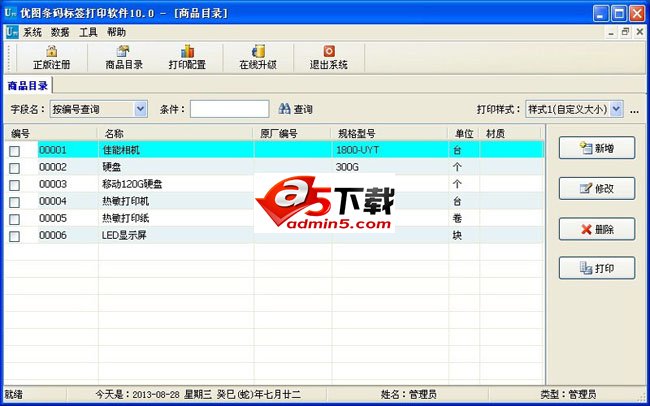Sort by the 编号 column header
This screenshot has width=650, height=406.
(x=51, y=134)
